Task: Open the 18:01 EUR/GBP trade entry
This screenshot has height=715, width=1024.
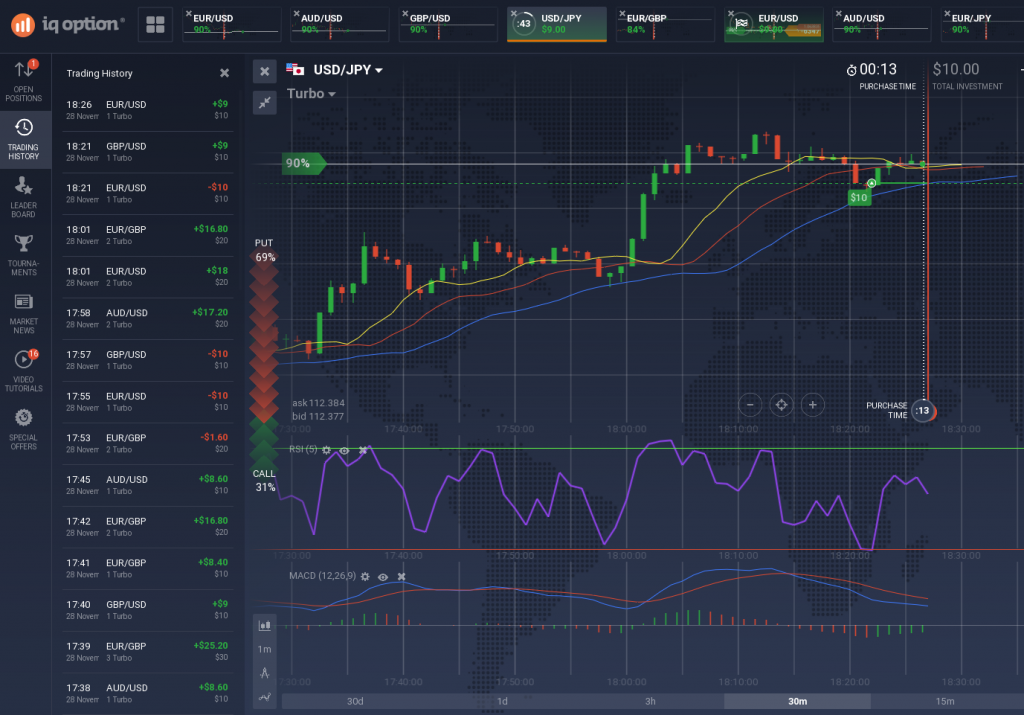Action: click(x=147, y=235)
